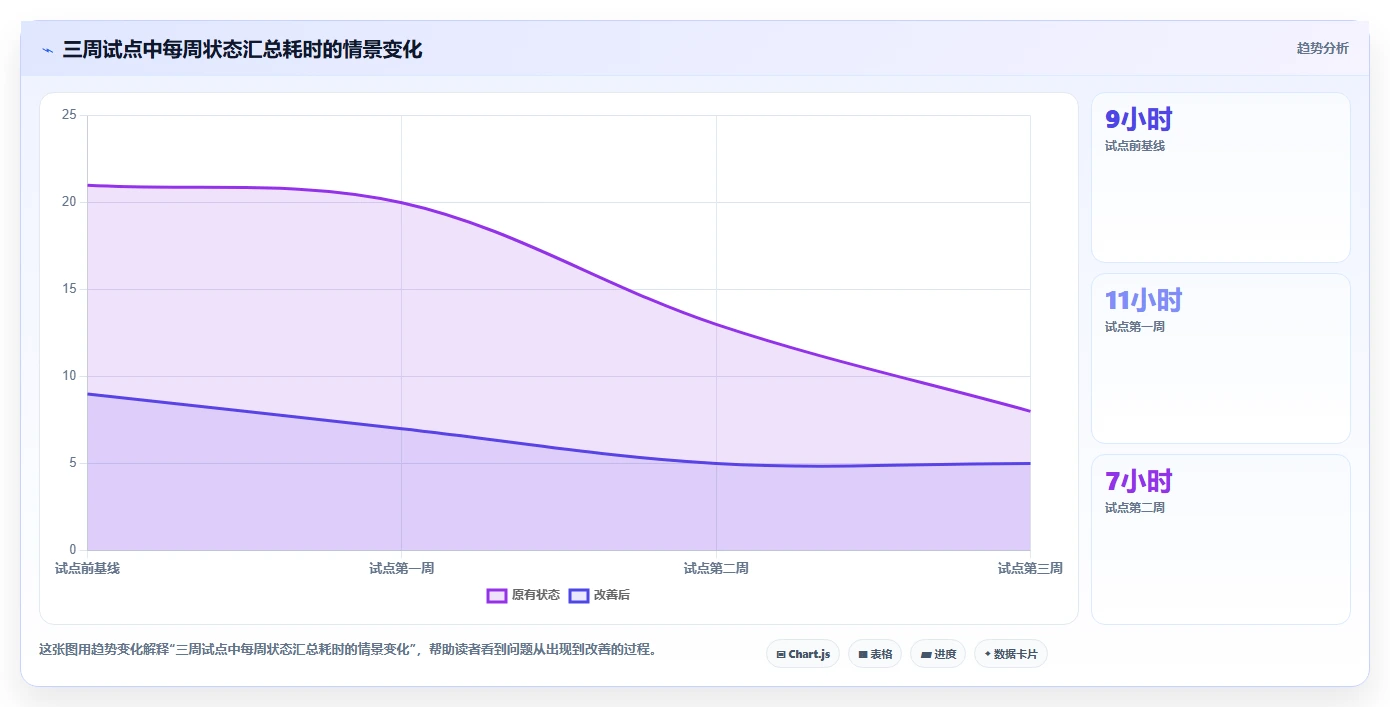Screen dimensions: 1390x707
Task: Open the 7小时 试点第二周 card
Action: point(1221,539)
